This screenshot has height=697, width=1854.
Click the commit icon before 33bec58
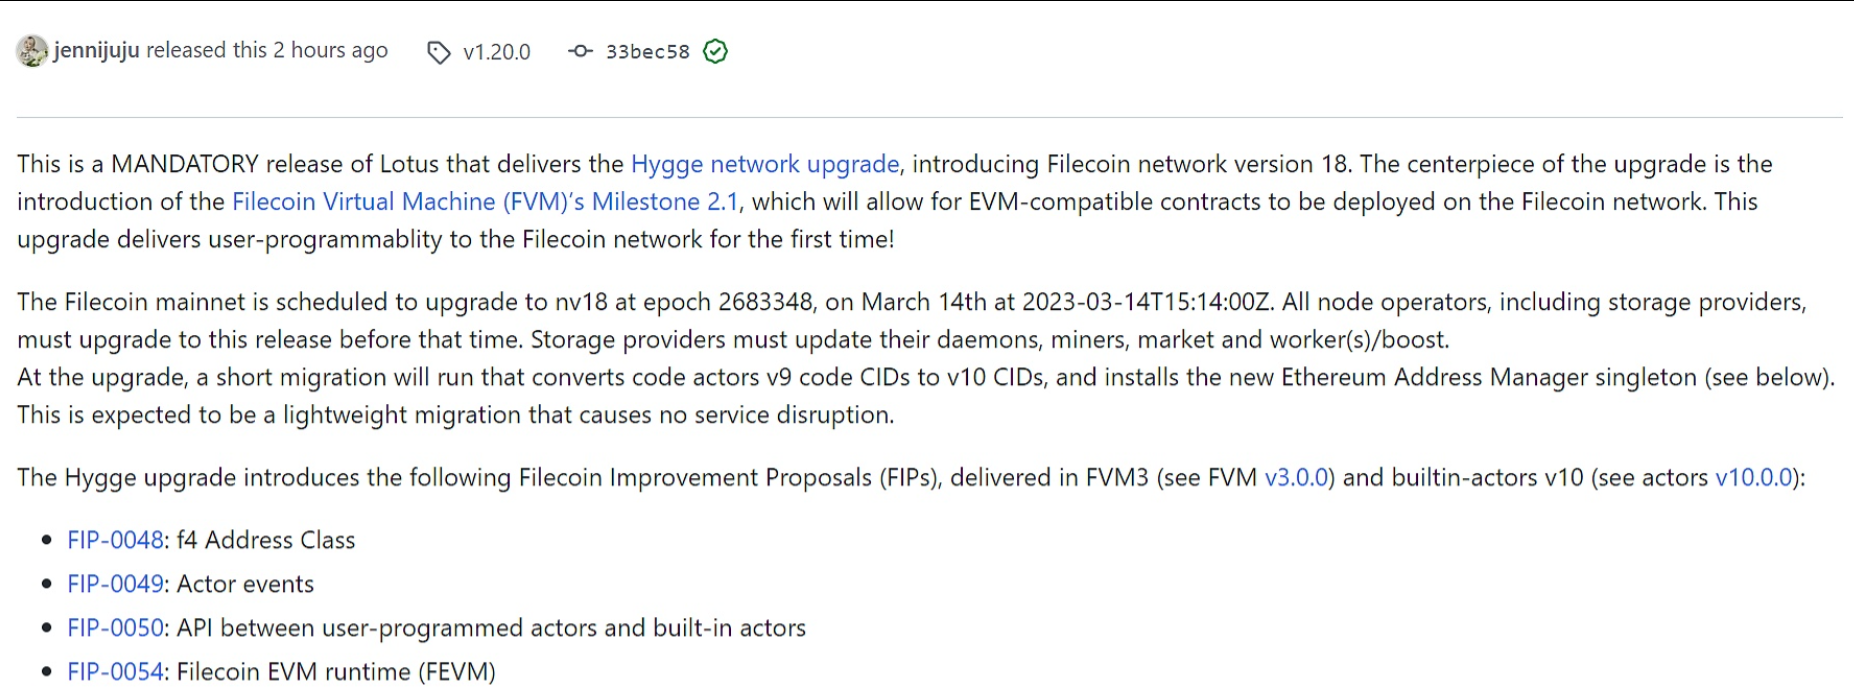(580, 51)
